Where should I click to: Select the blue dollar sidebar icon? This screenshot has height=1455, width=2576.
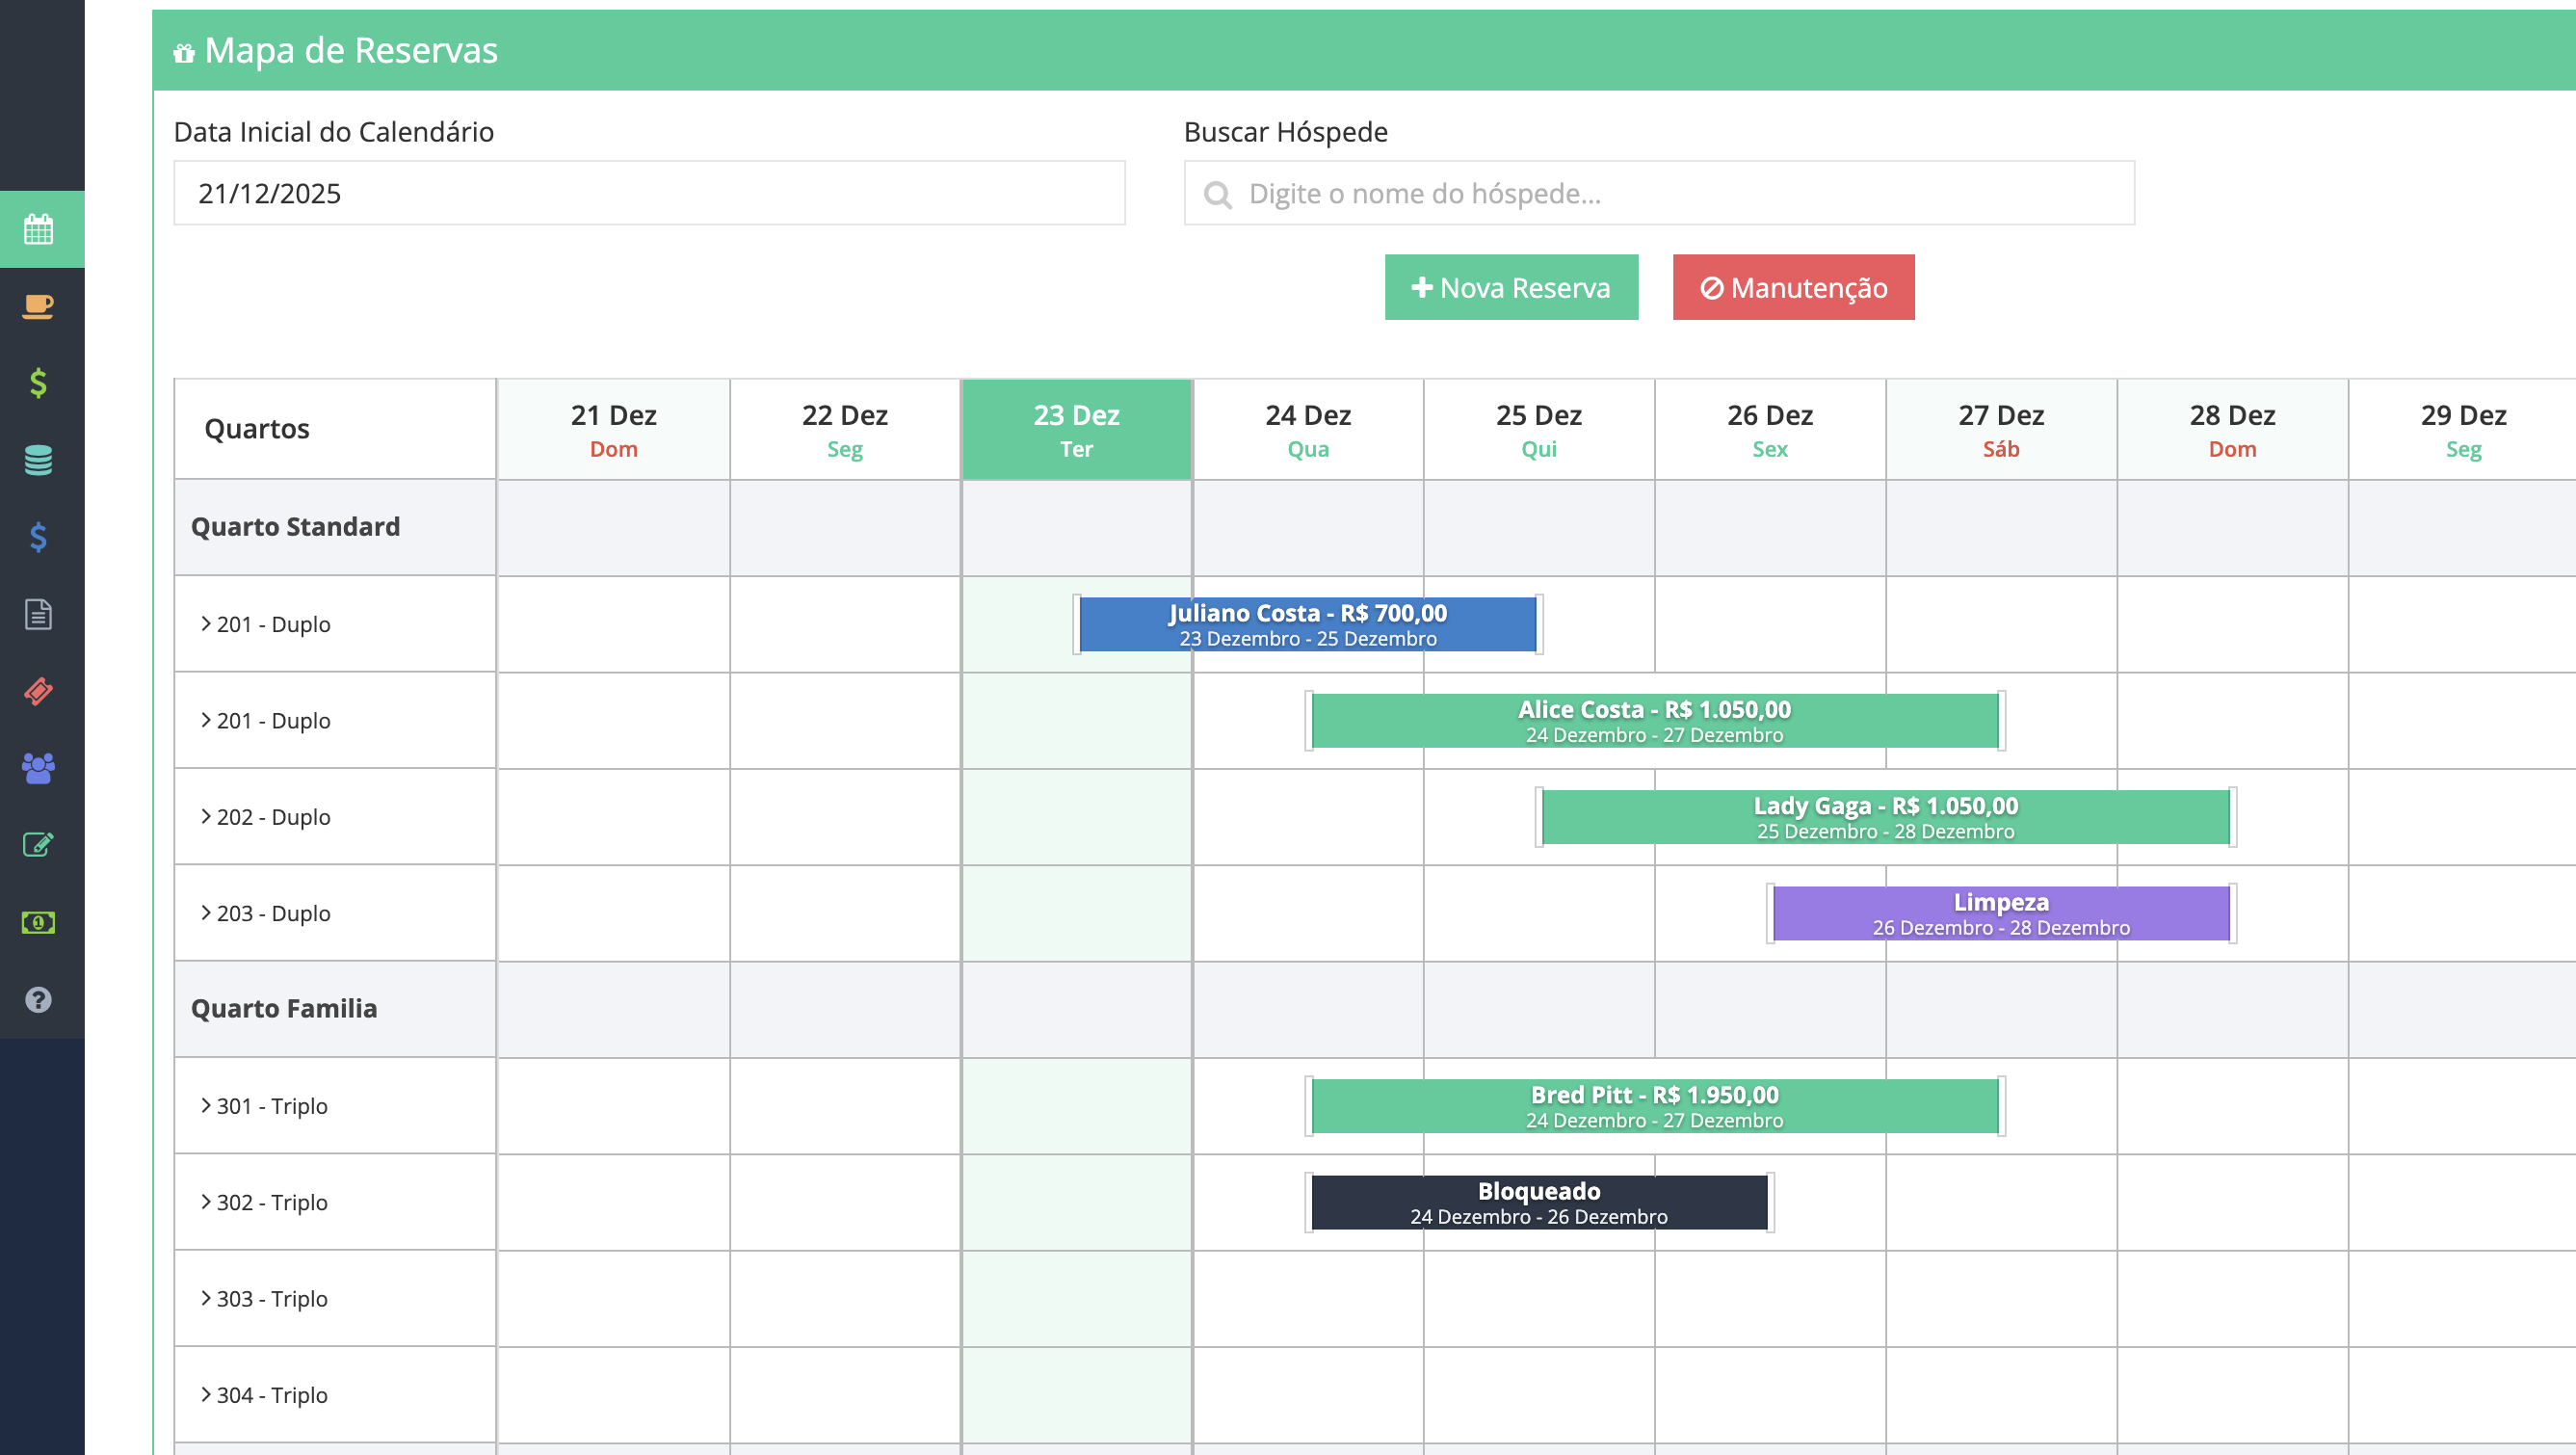pos(37,538)
